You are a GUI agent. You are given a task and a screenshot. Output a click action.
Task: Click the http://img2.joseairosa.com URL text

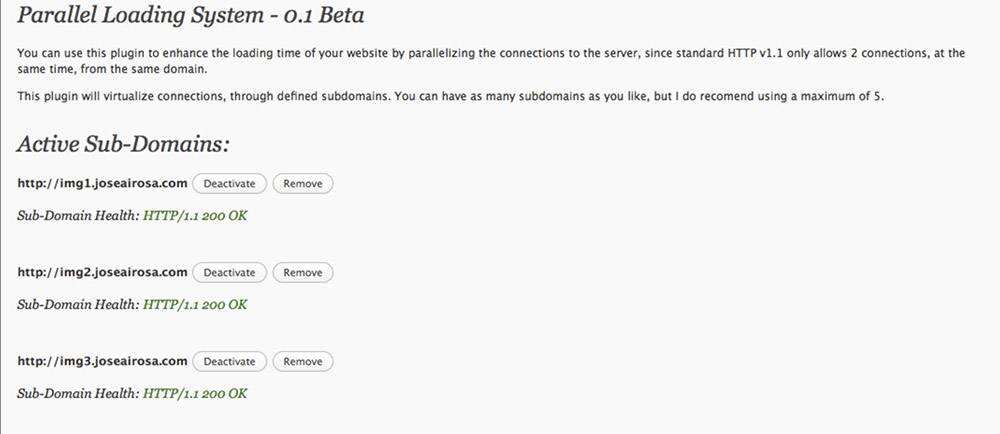(103, 272)
